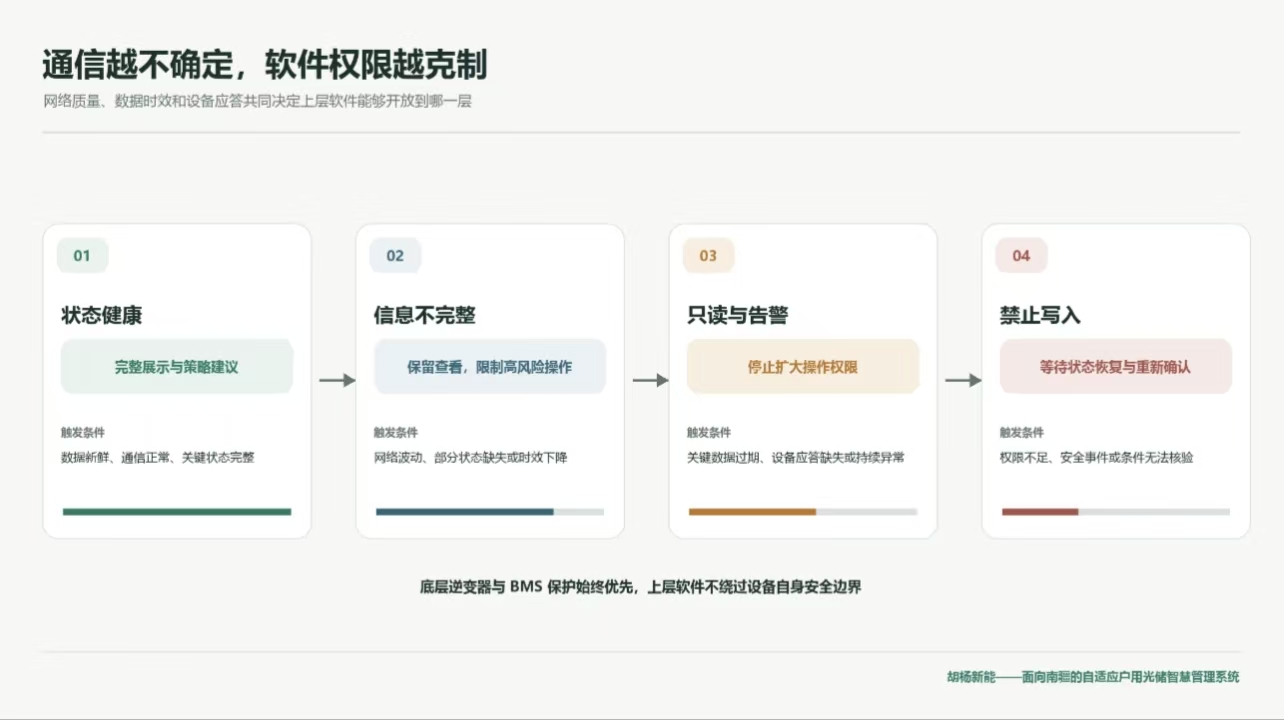Screen dimensions: 1284x720
Task: Click the 01 number badge
Action: click(x=82, y=255)
